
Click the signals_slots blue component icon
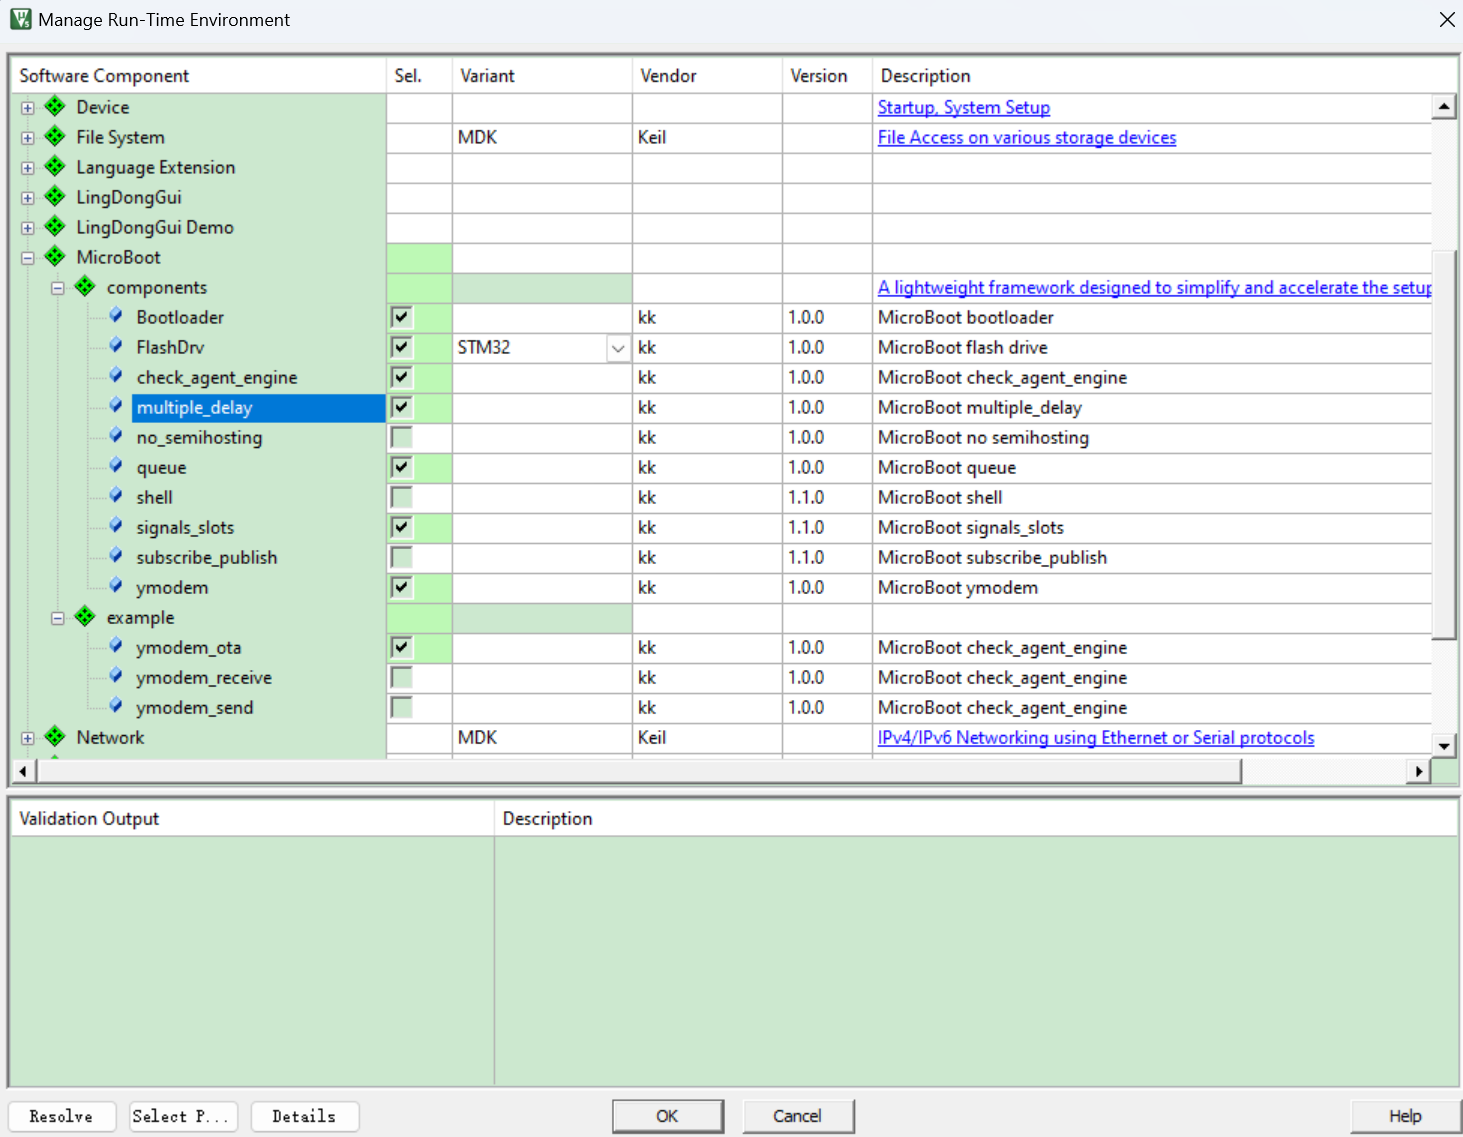click(x=116, y=526)
